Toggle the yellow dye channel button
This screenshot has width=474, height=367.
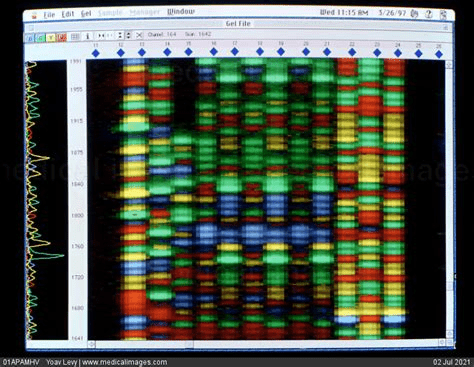click(51, 38)
